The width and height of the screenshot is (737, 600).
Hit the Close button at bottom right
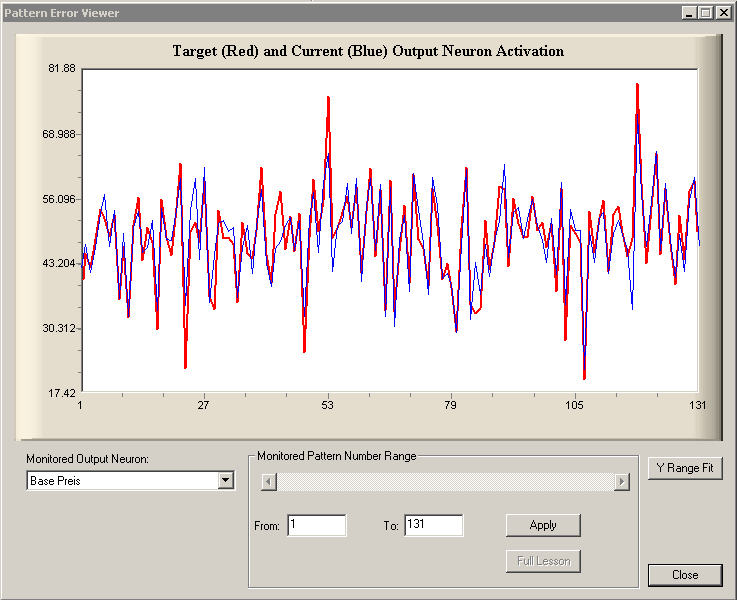pos(685,575)
